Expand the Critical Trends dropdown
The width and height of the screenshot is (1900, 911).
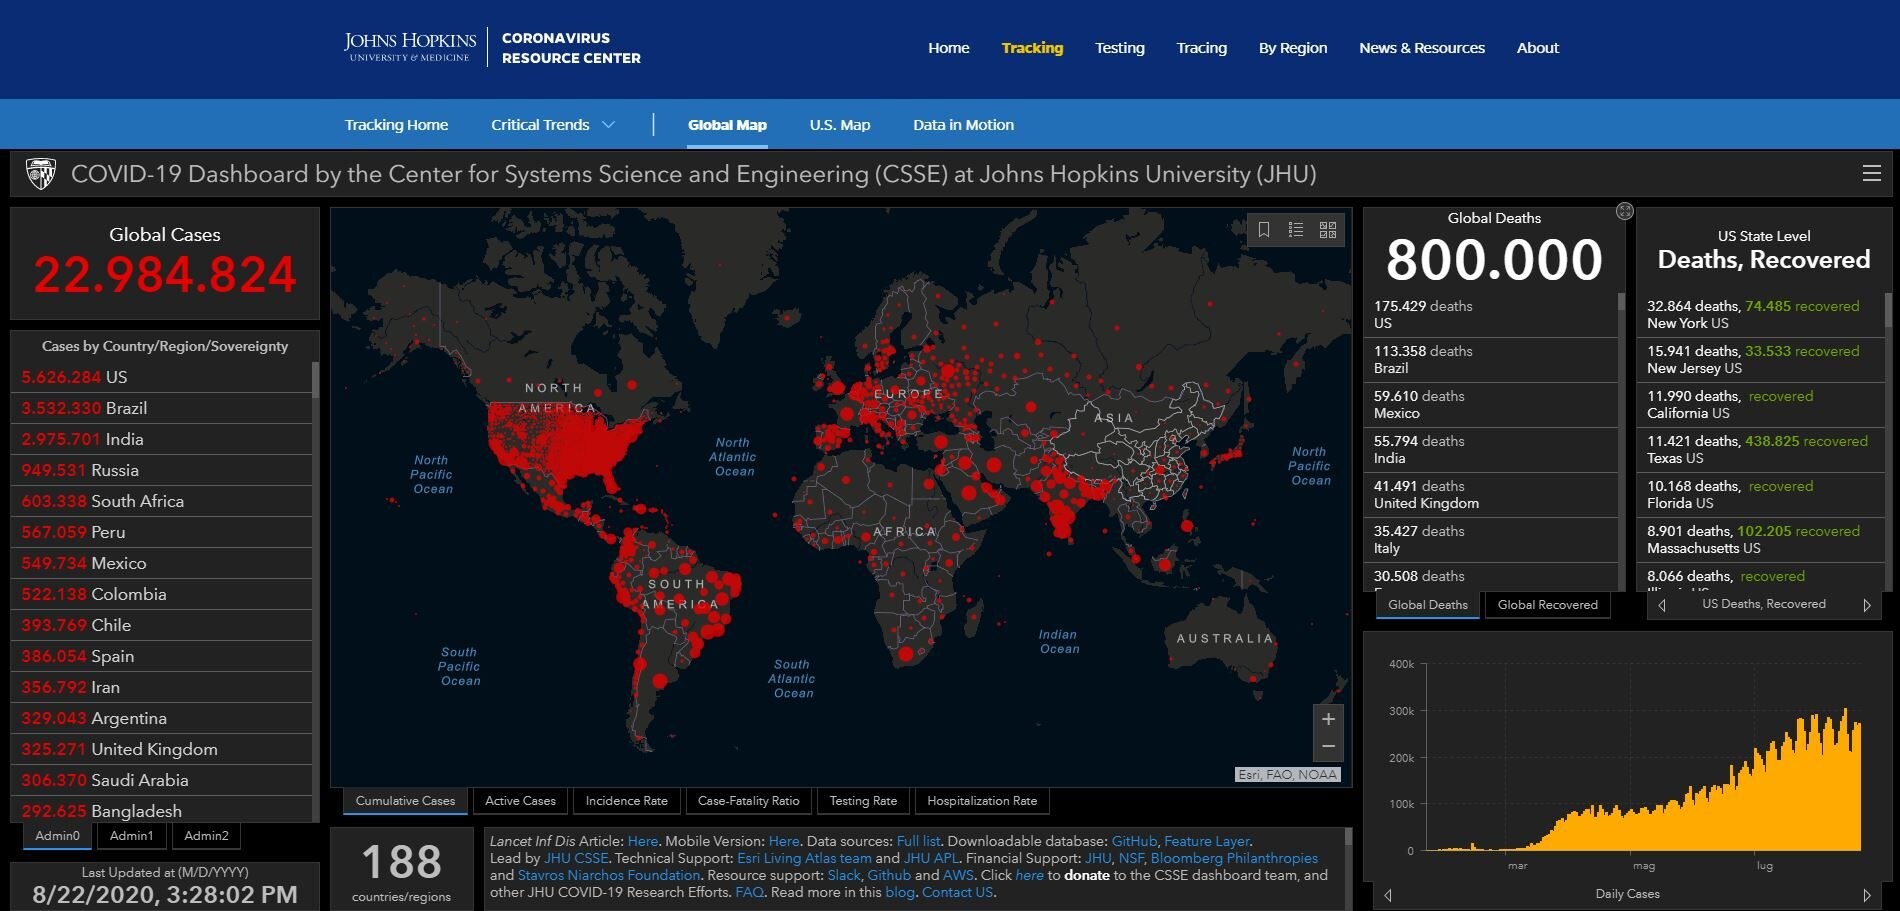tap(553, 125)
